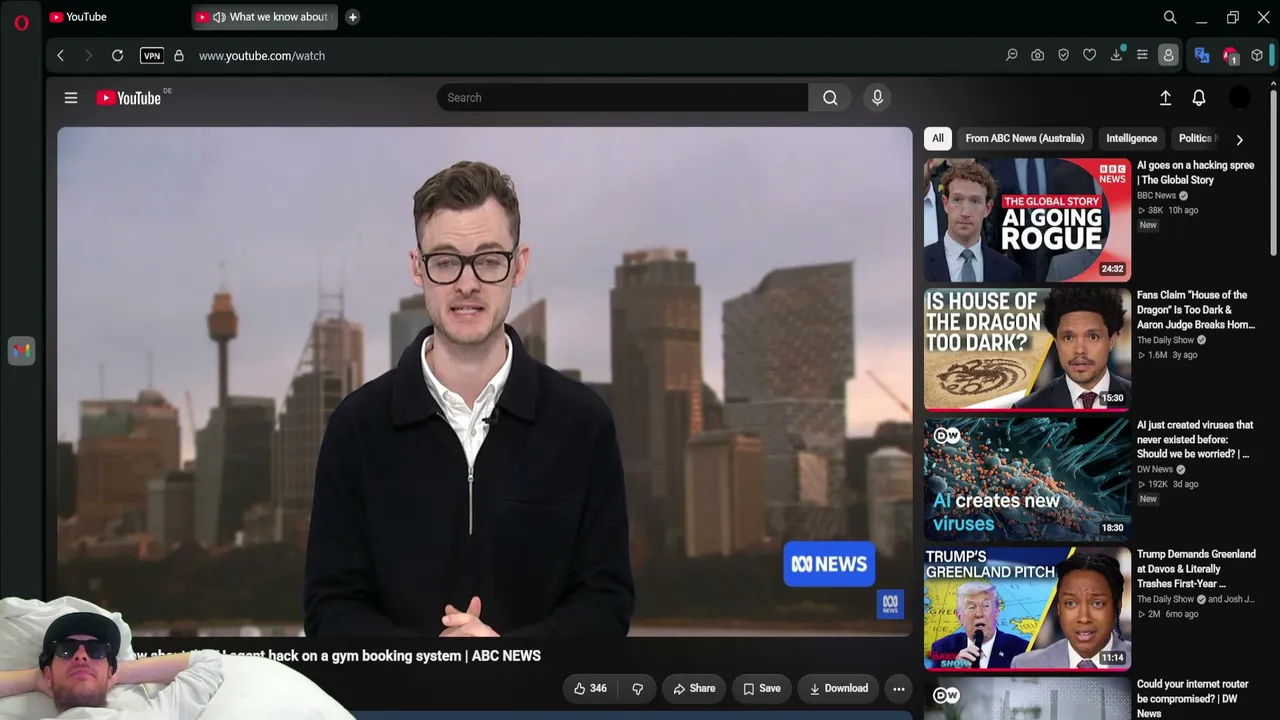The image size is (1280, 720).
Task: Save the video to a playlist
Action: click(762, 689)
